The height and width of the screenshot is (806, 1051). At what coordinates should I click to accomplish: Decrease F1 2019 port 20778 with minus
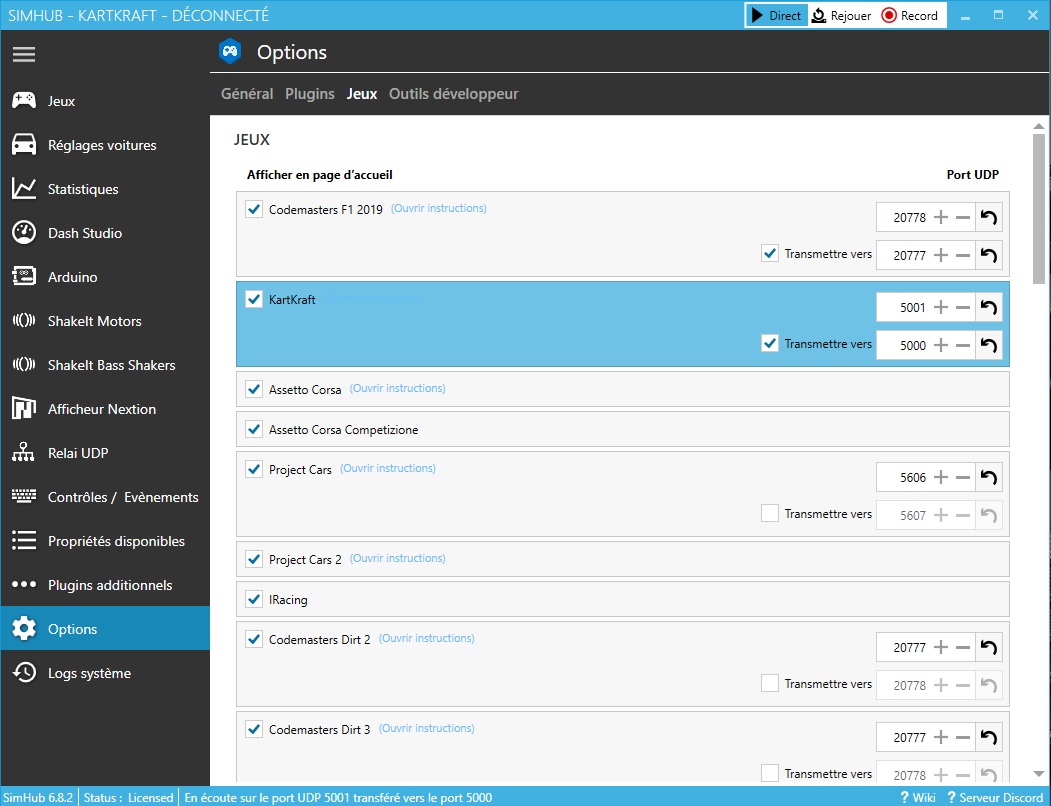963,217
